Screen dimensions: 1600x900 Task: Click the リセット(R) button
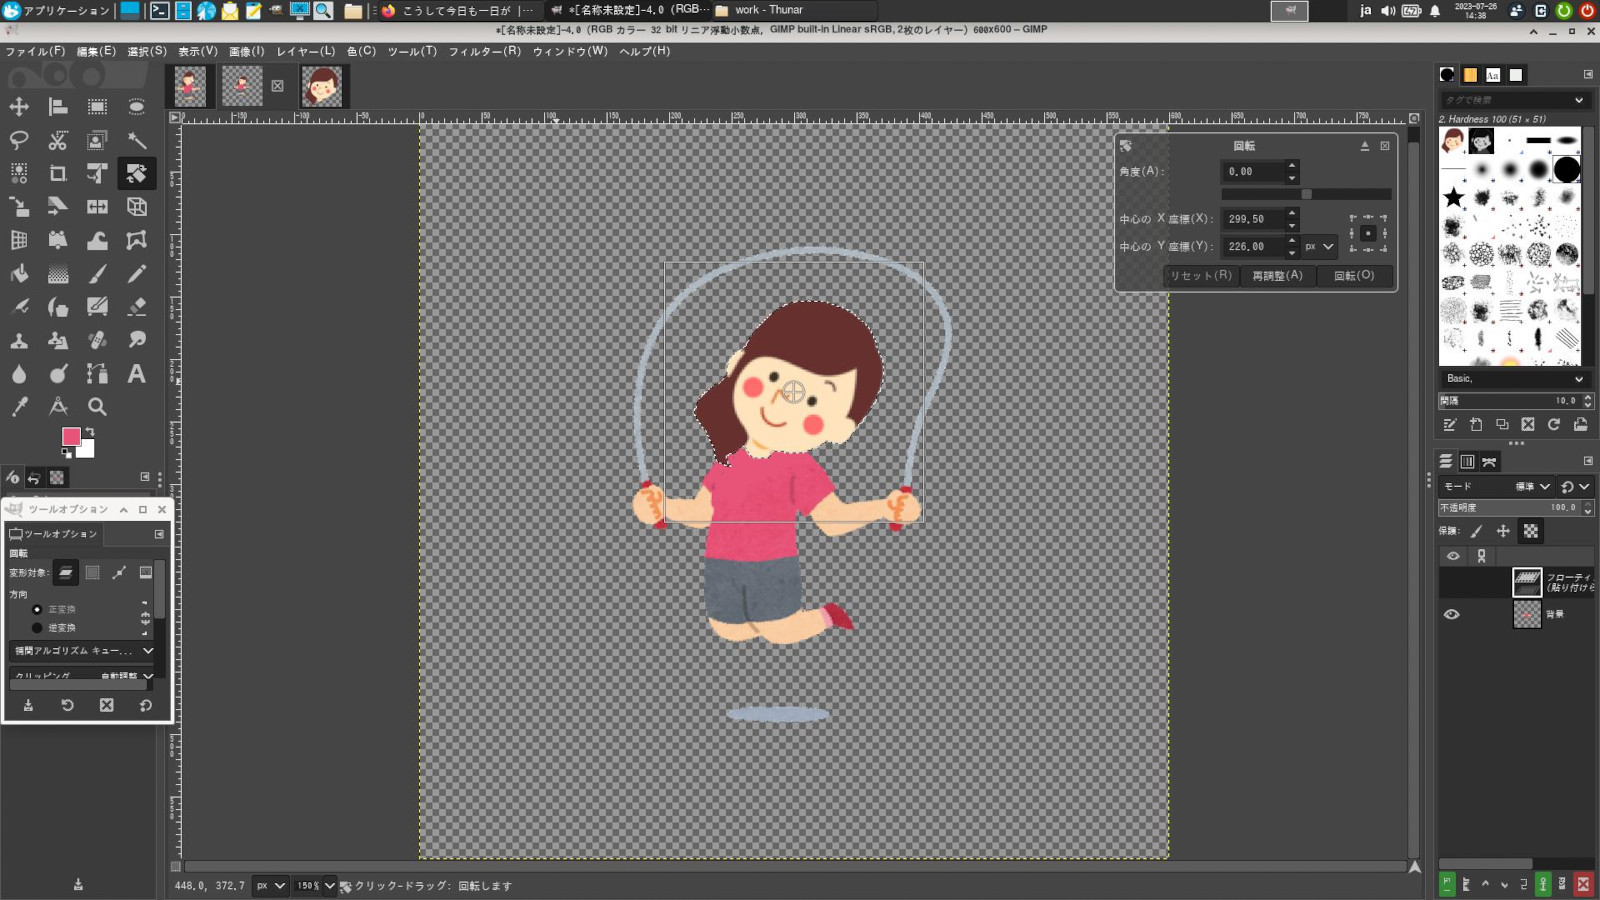coord(1200,276)
